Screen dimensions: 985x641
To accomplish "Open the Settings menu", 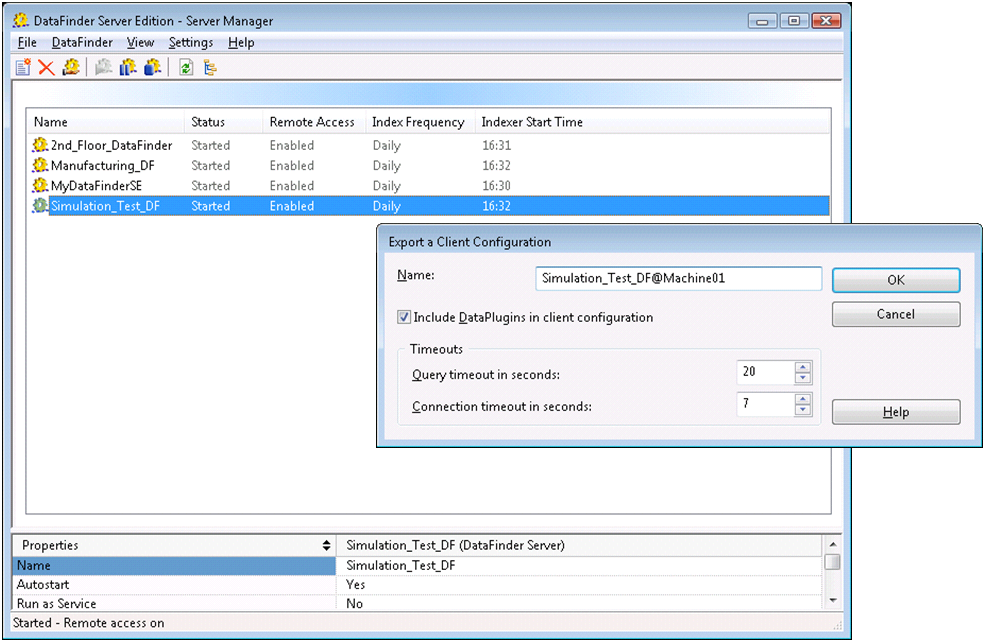I will [190, 42].
